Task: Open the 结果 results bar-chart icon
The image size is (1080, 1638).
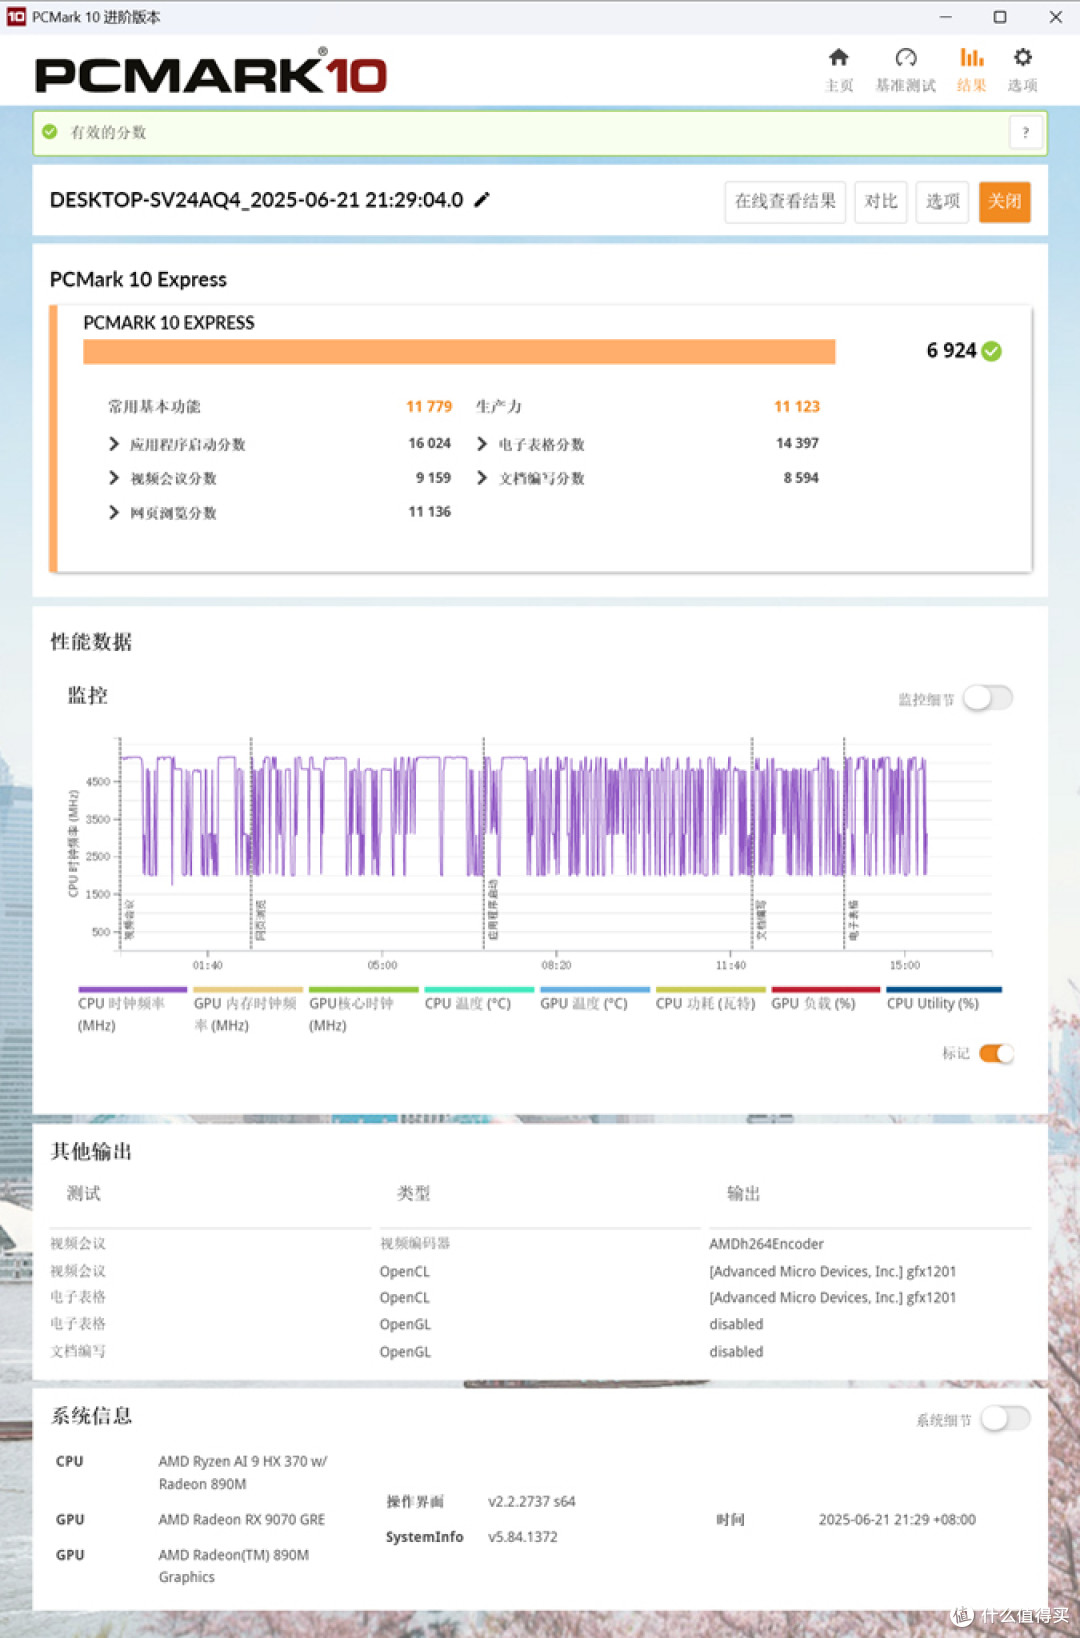Action: click(971, 58)
